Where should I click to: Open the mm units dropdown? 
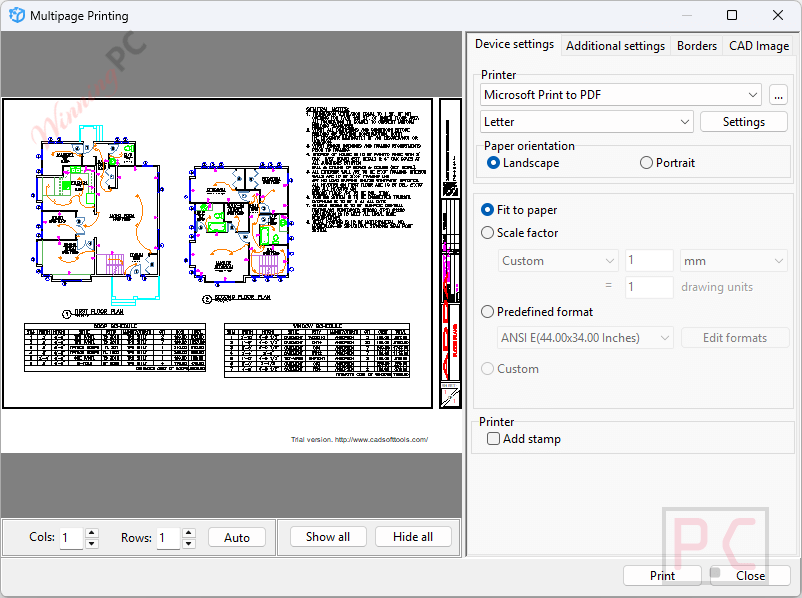(x=733, y=261)
